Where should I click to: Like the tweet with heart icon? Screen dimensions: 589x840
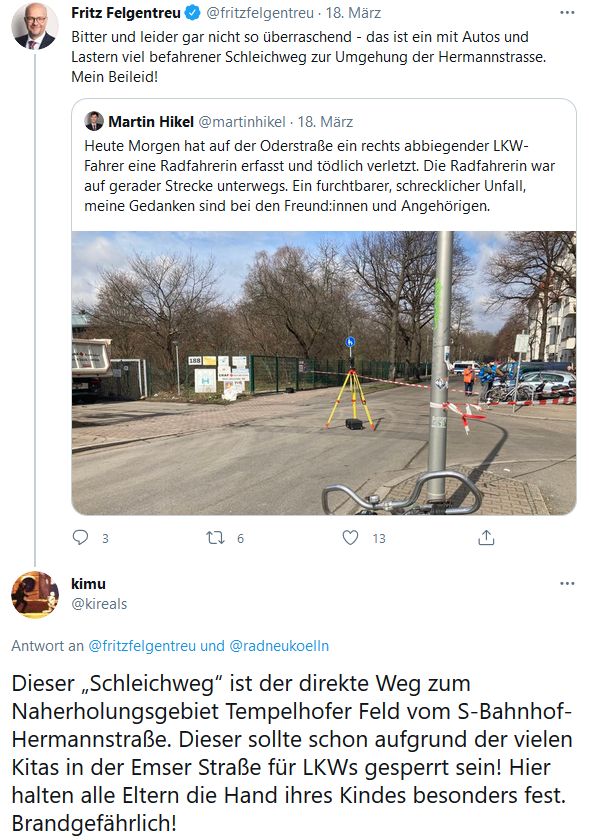click(350, 537)
